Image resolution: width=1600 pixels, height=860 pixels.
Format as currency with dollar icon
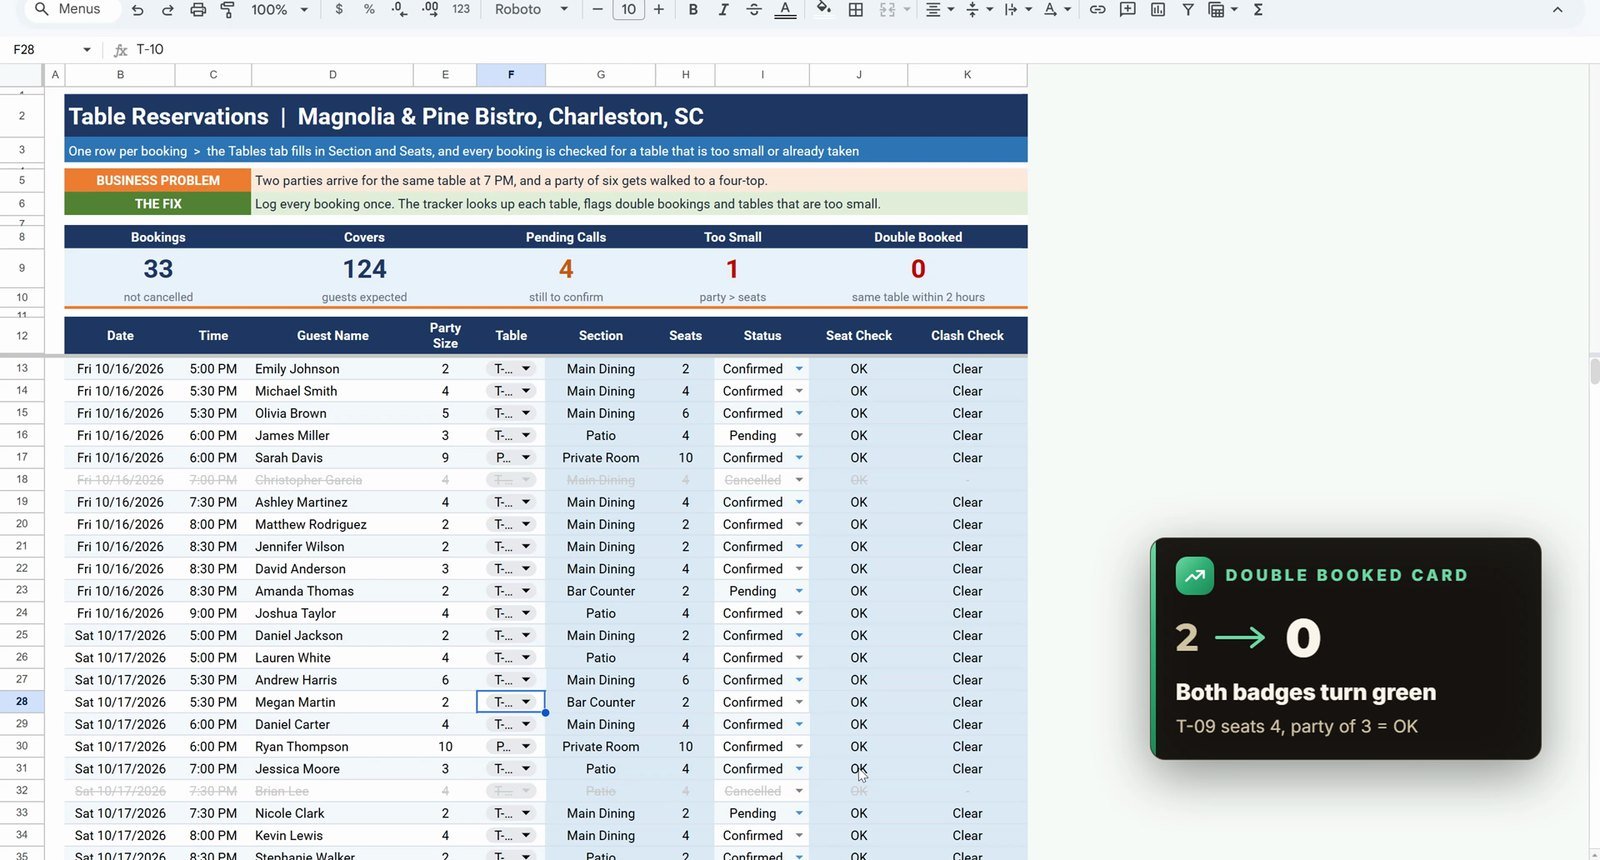click(x=339, y=9)
